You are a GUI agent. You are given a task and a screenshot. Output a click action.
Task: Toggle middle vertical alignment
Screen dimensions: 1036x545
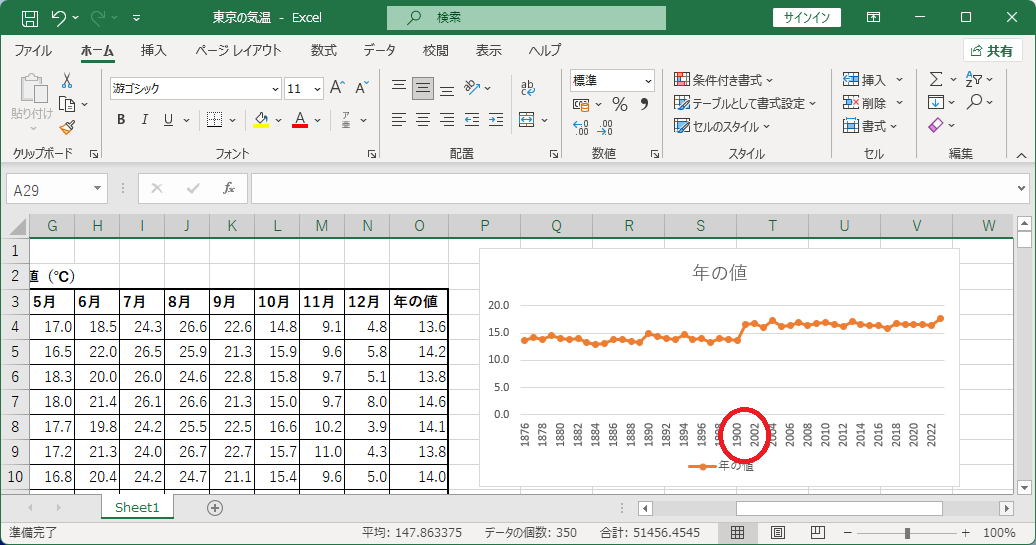tap(423, 88)
